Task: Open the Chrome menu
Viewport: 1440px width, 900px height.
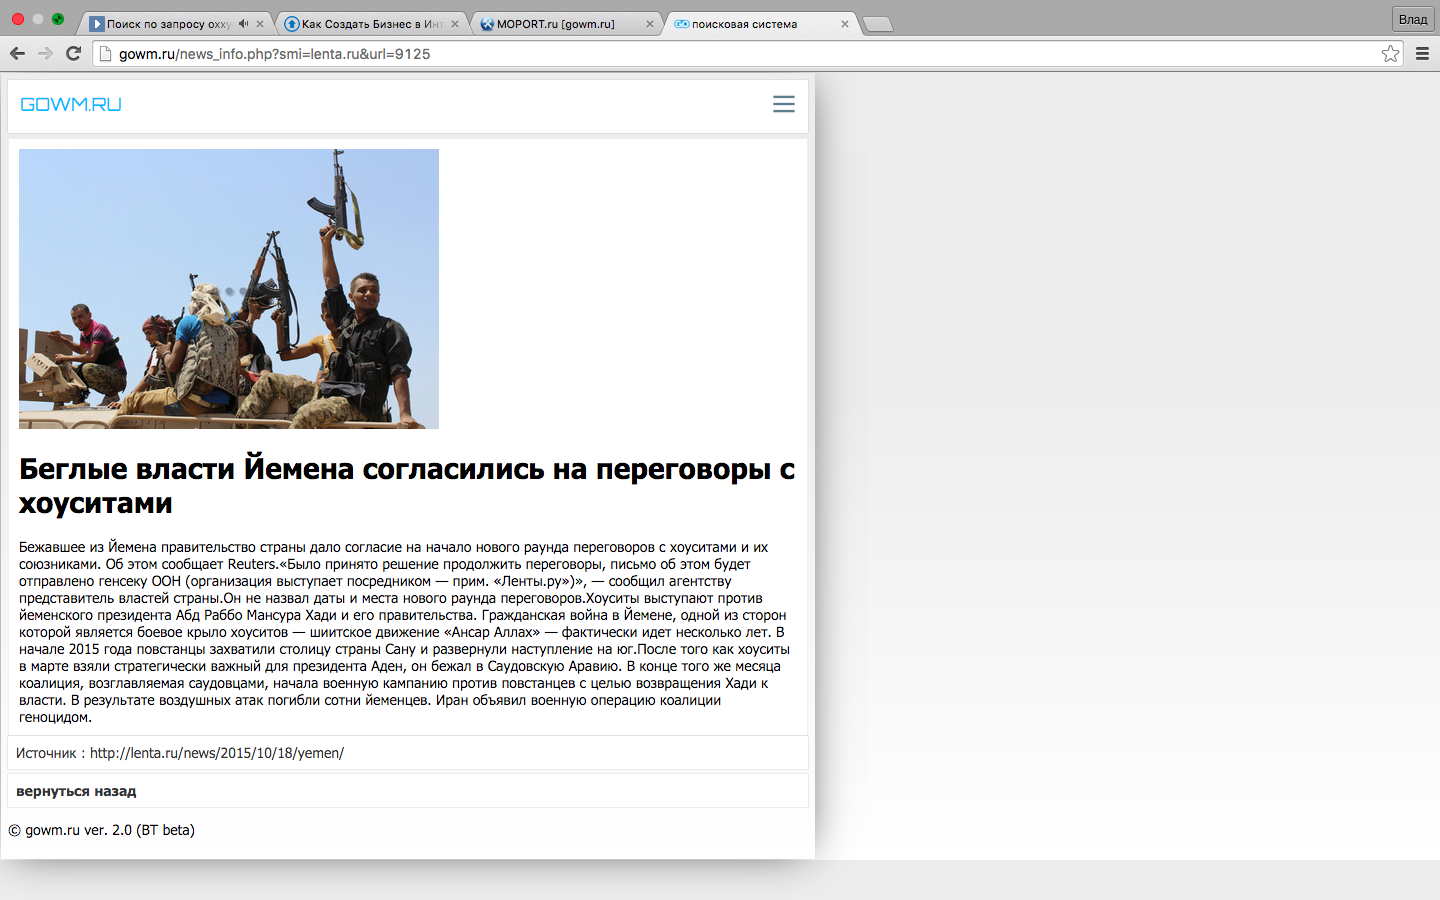Action: (1422, 54)
